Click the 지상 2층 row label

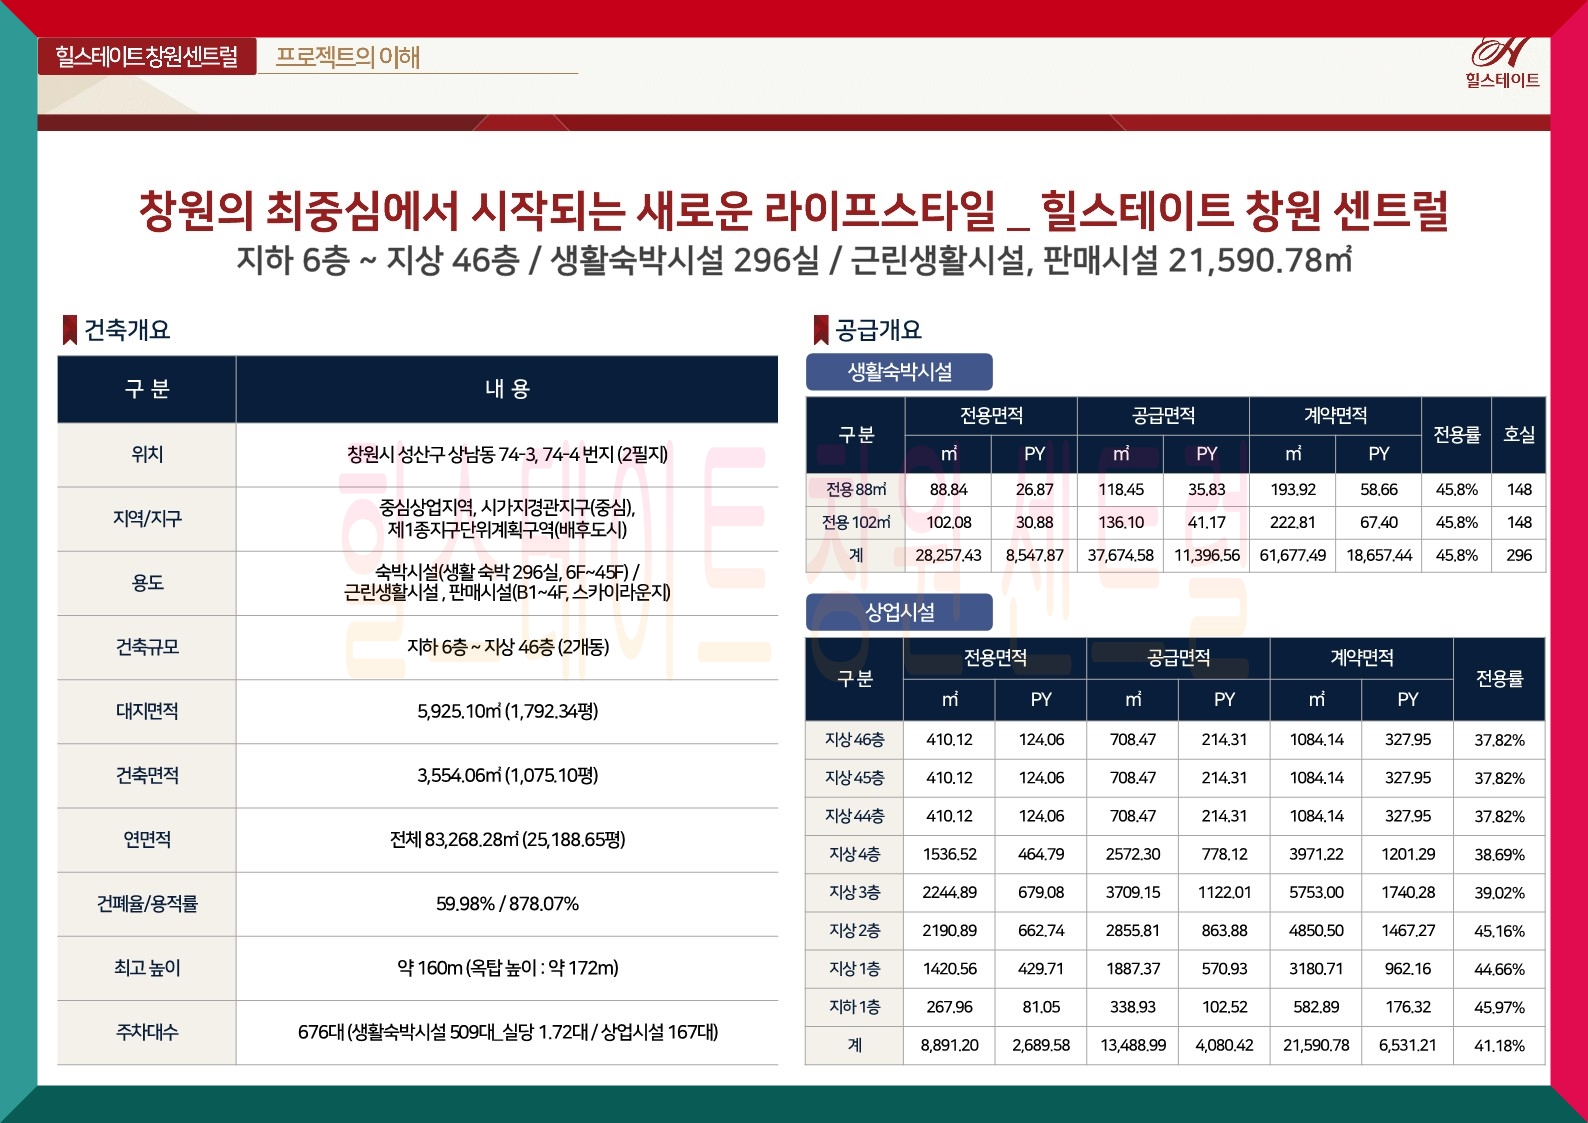(855, 930)
